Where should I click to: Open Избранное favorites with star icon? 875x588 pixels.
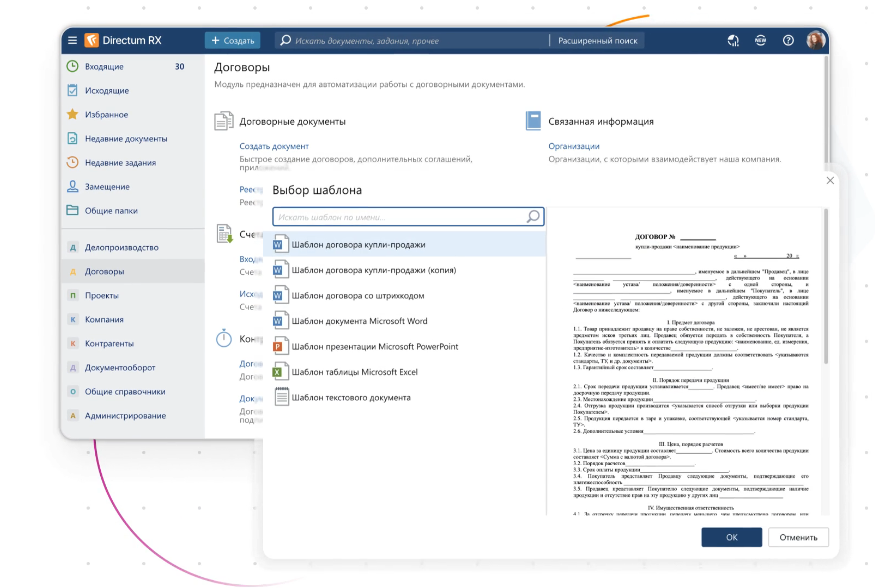coord(106,115)
